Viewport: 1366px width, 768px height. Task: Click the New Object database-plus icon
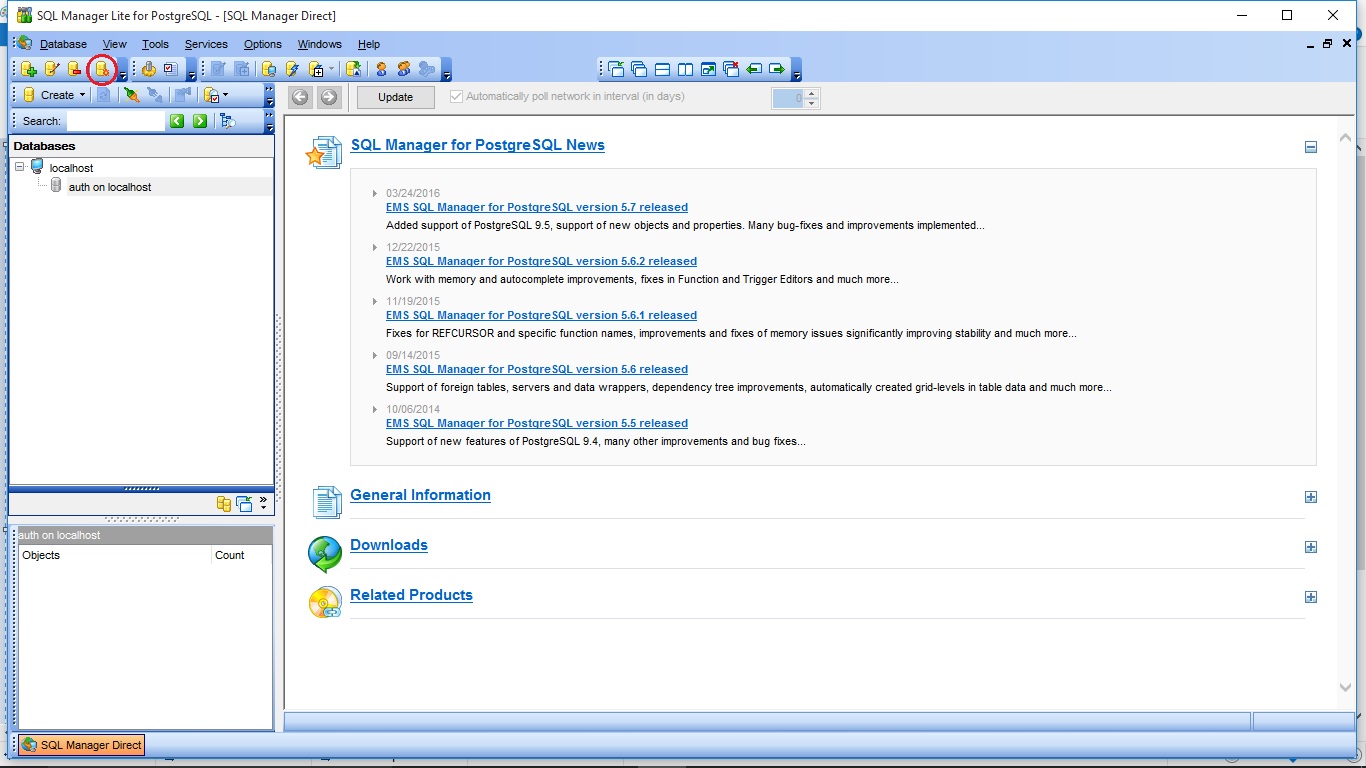click(316, 69)
